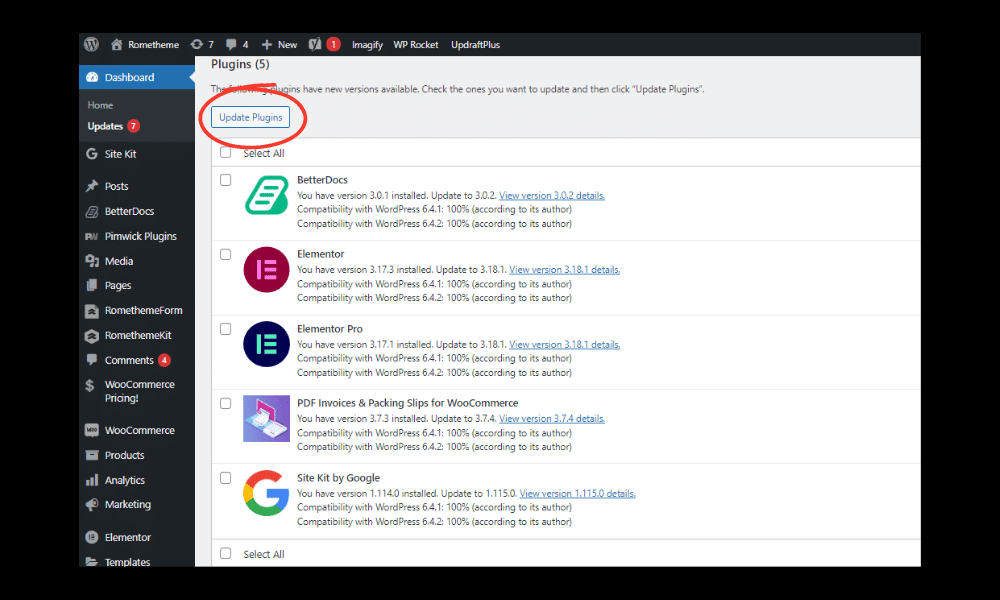Click the WooCommerce Woo sidebar icon
Image resolution: width=1000 pixels, height=600 pixels.
[92, 430]
